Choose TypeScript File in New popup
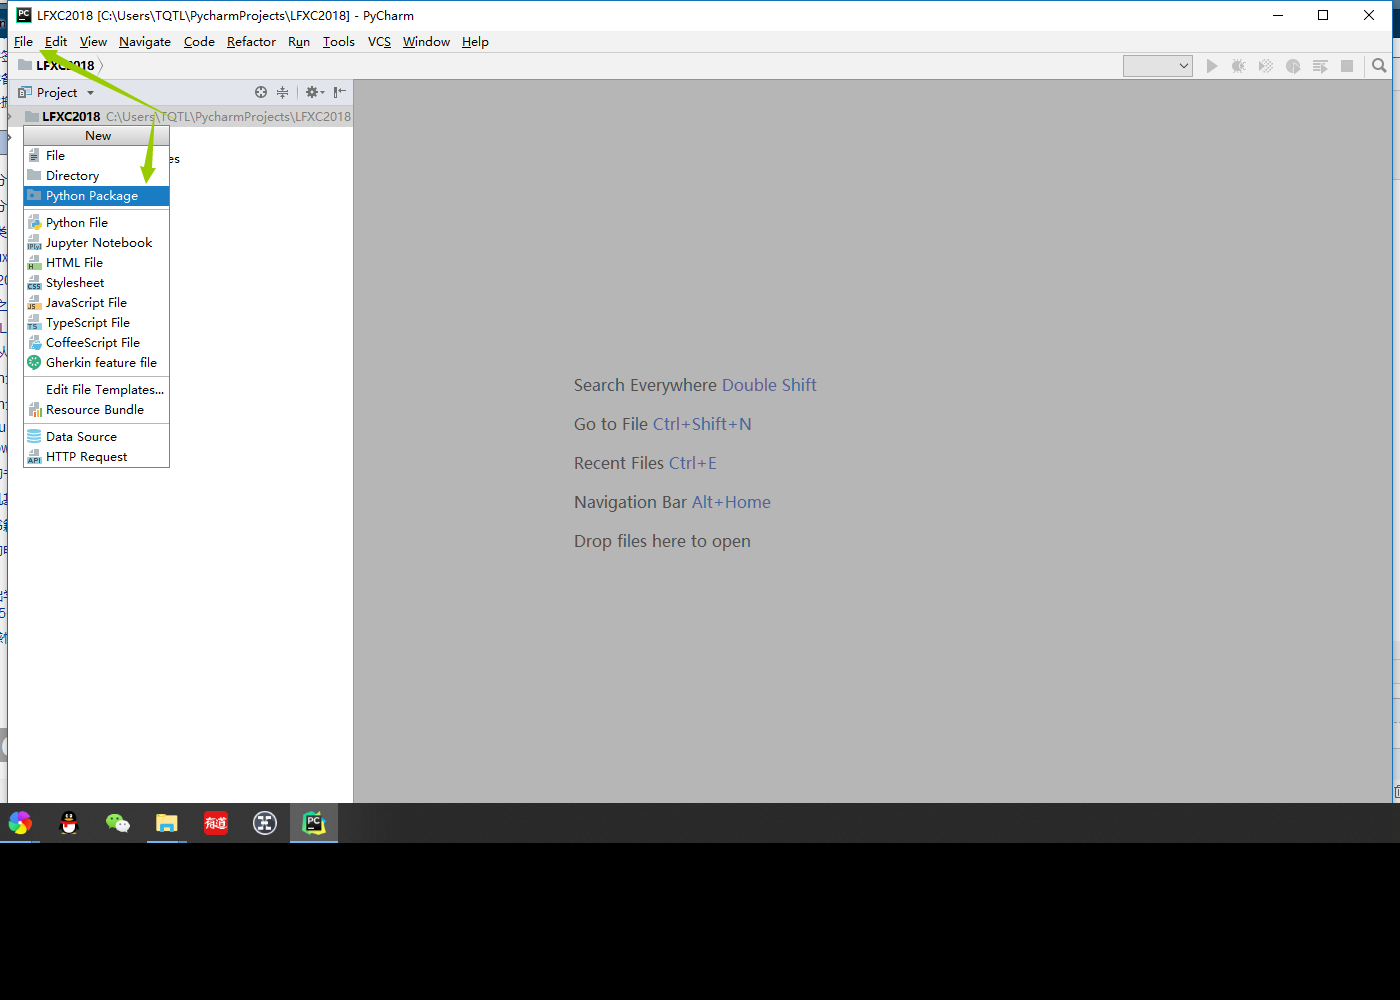This screenshot has height=1000, width=1400. (x=97, y=323)
